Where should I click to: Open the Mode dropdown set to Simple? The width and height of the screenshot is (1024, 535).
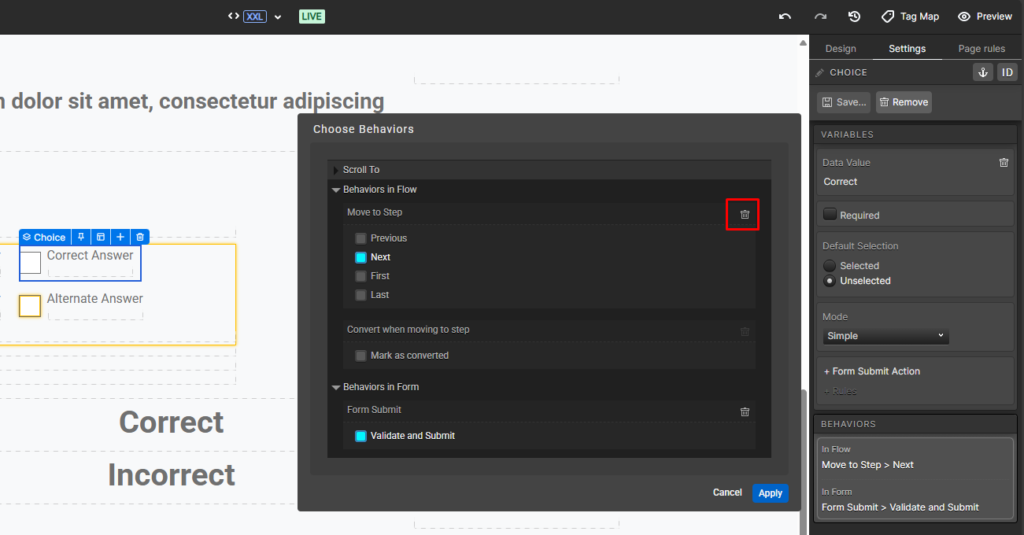886,336
